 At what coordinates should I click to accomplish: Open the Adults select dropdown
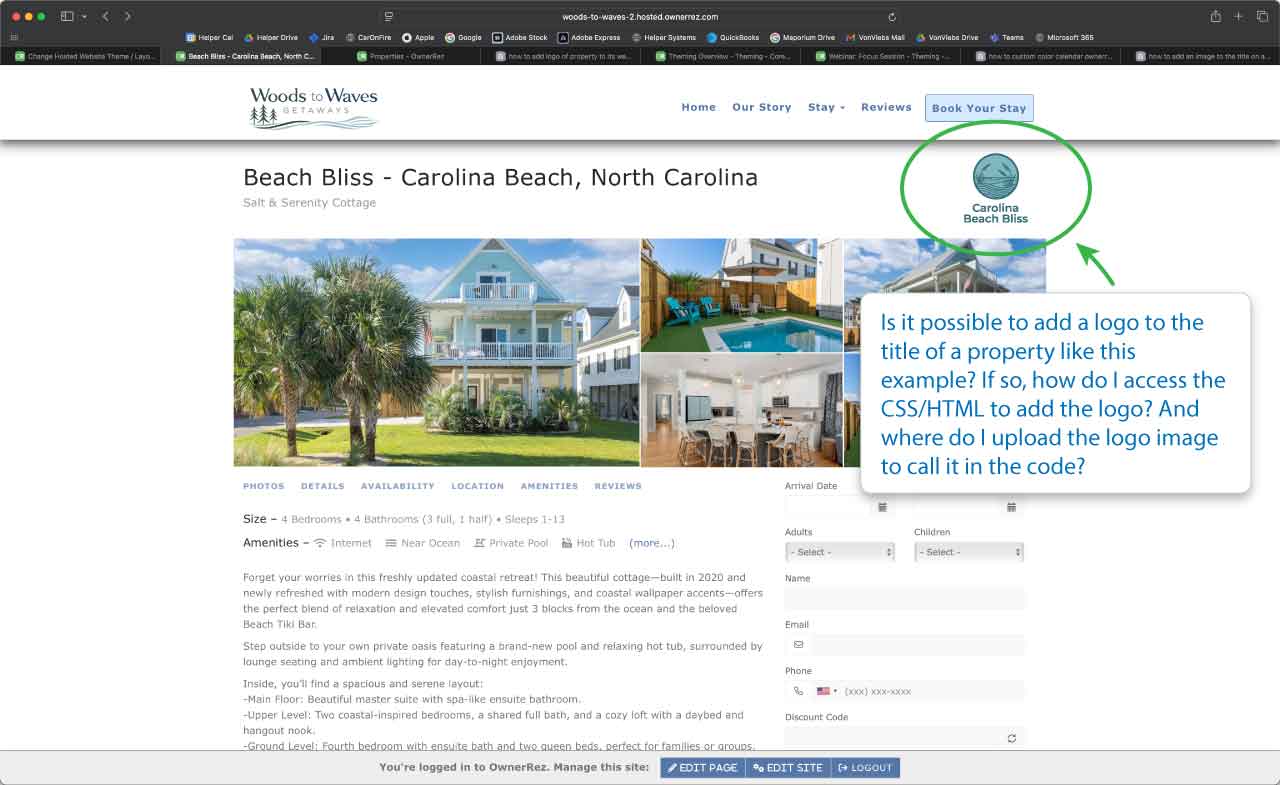pyautogui.click(x=840, y=552)
